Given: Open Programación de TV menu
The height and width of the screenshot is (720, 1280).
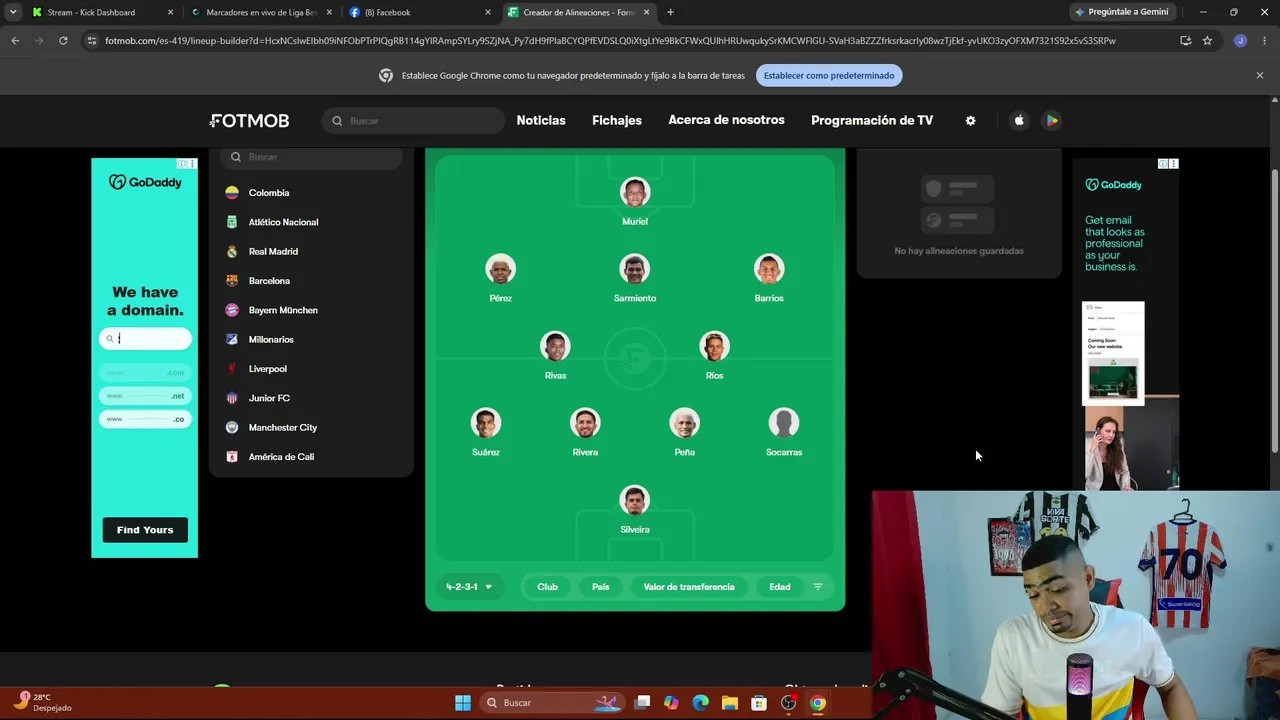Looking at the screenshot, I should tap(872, 120).
